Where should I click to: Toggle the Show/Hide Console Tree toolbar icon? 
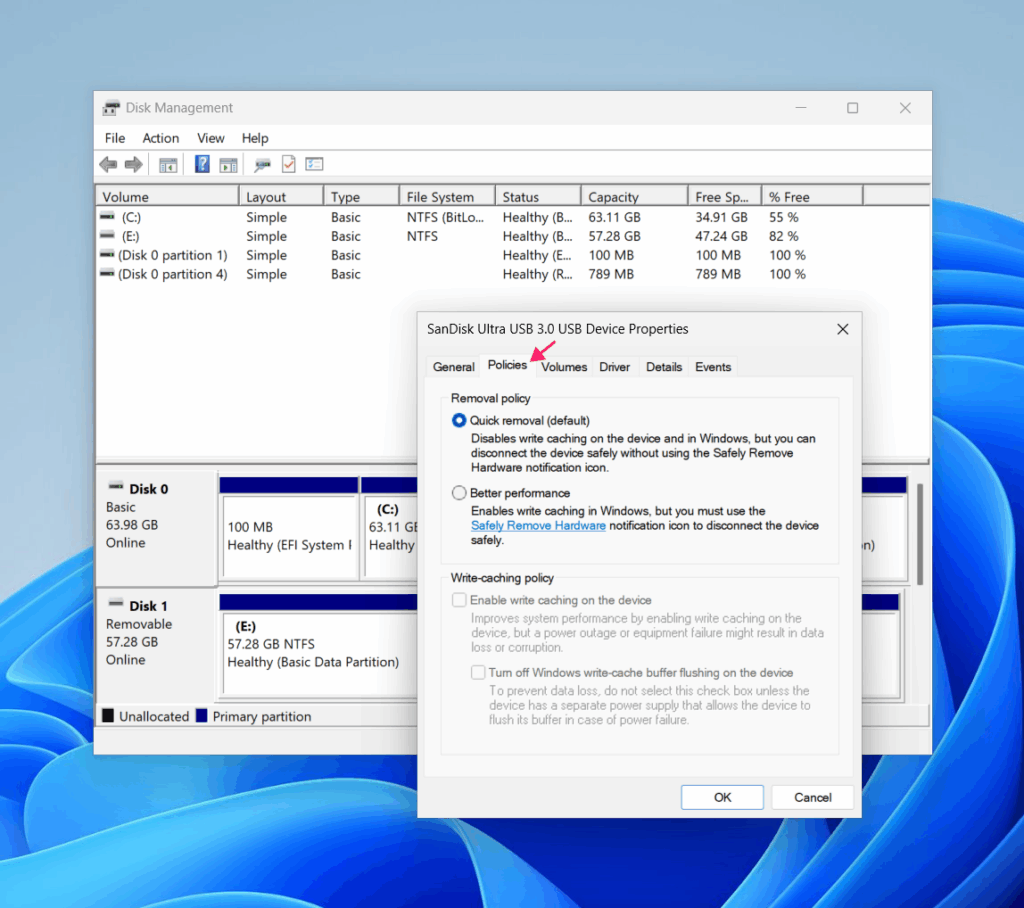tap(168, 165)
